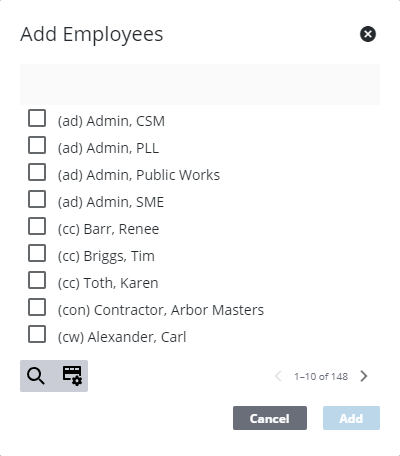
Task: Open the search magnifier icon
Action: pos(36,376)
